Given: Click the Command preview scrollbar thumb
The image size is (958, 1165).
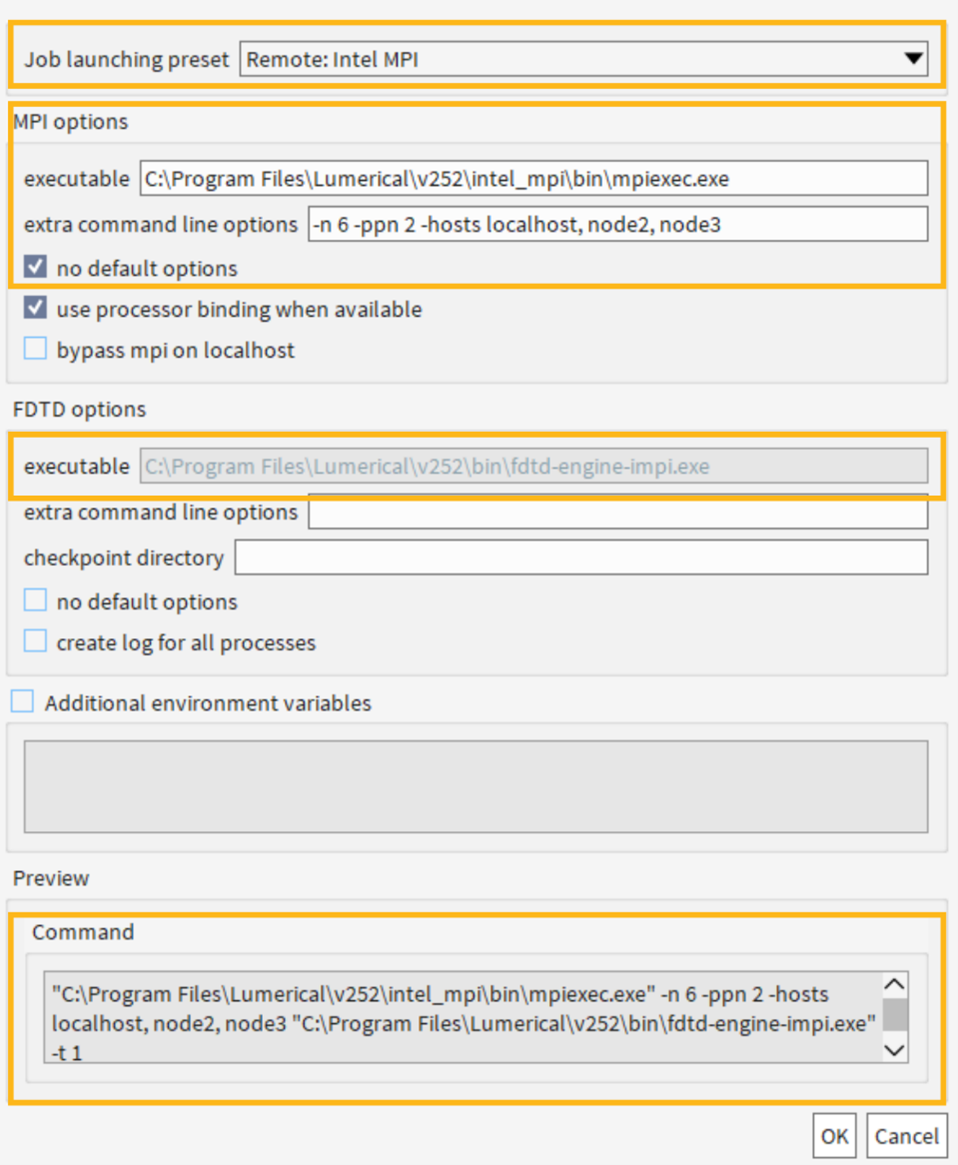Looking at the screenshot, I should point(895,1015).
